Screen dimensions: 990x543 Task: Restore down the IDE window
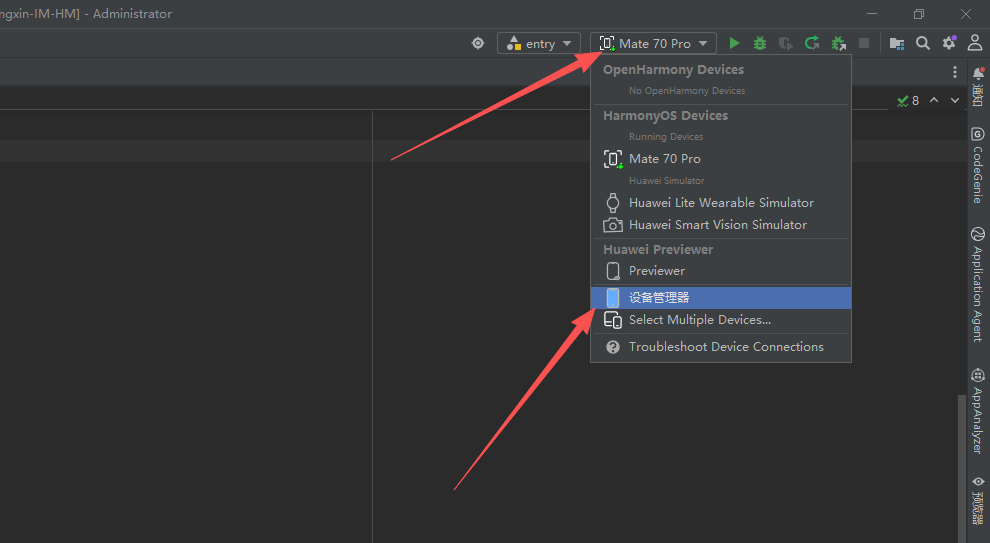coord(919,13)
